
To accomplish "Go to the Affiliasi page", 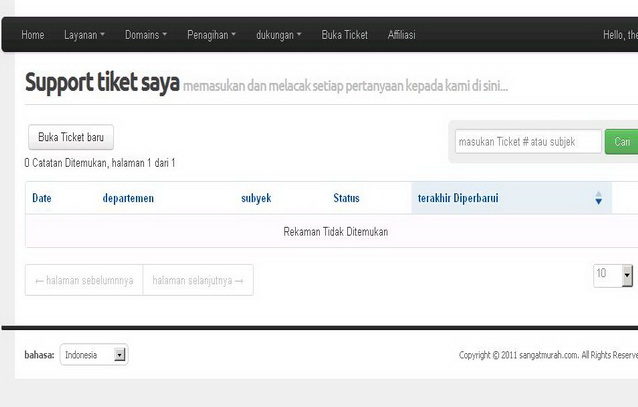I will click(x=401, y=35).
